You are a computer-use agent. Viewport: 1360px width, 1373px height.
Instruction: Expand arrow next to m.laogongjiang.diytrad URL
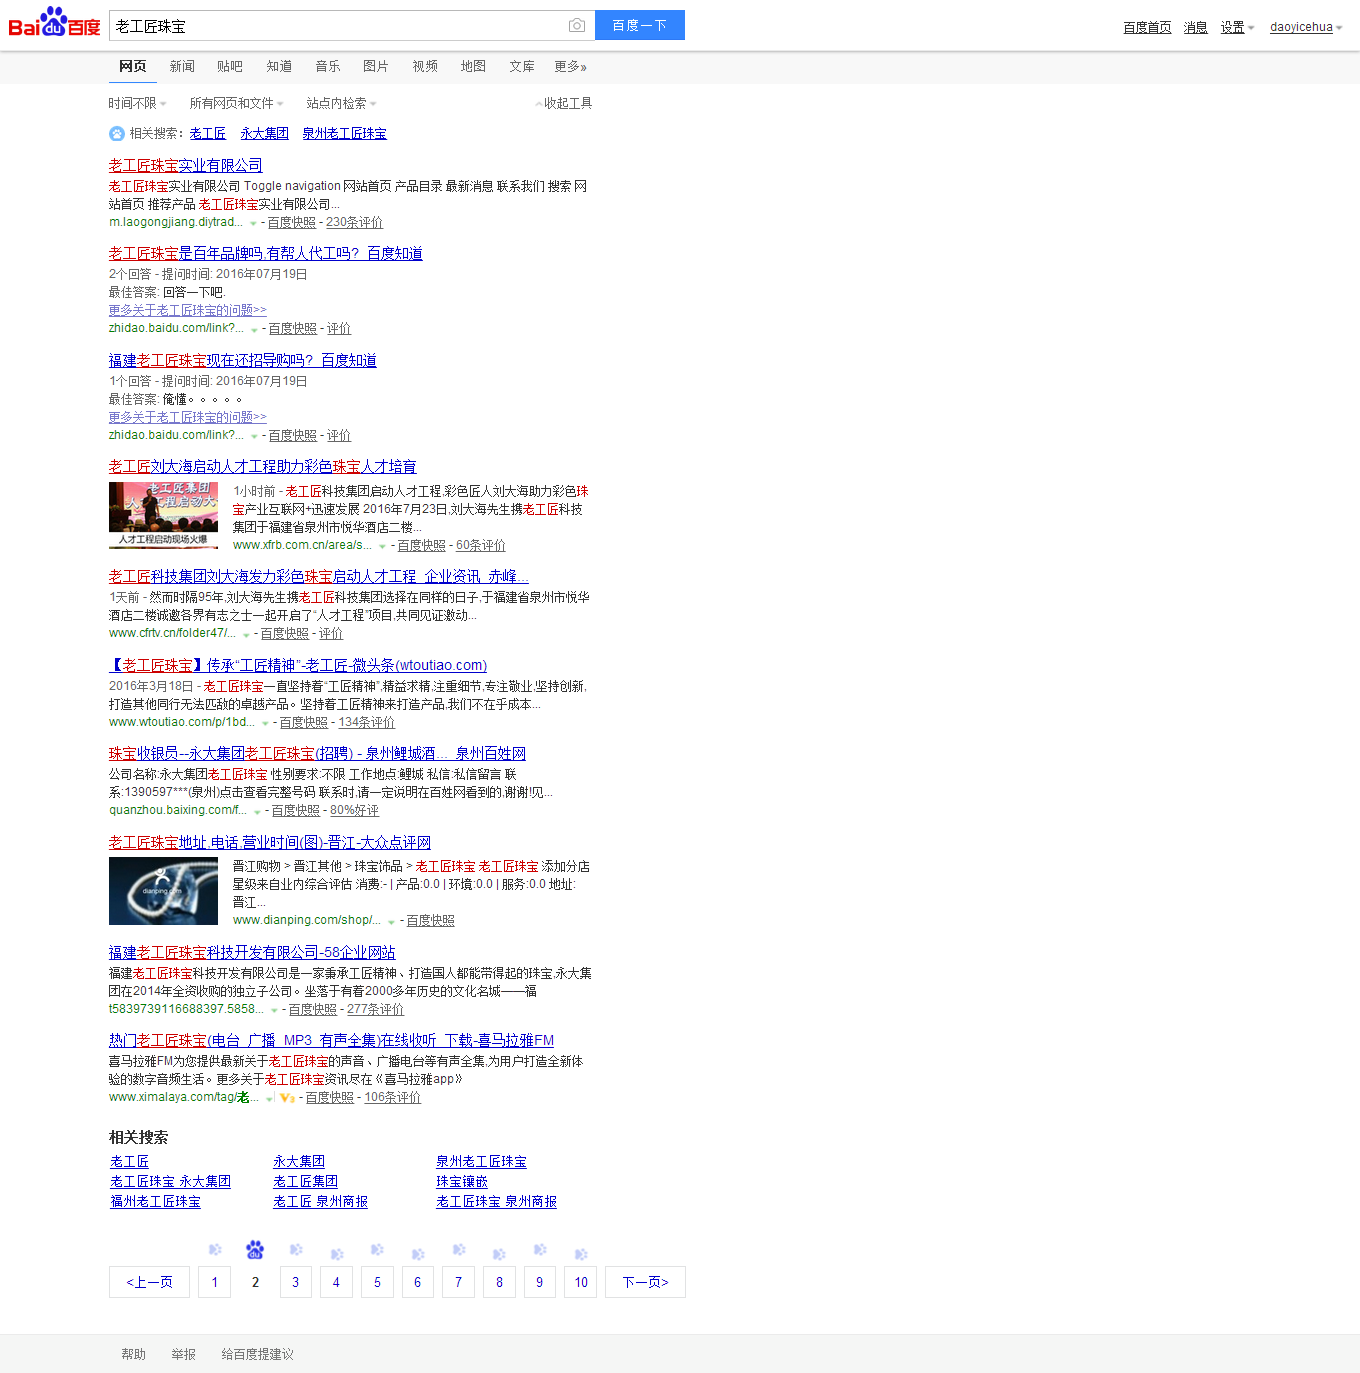tap(253, 223)
